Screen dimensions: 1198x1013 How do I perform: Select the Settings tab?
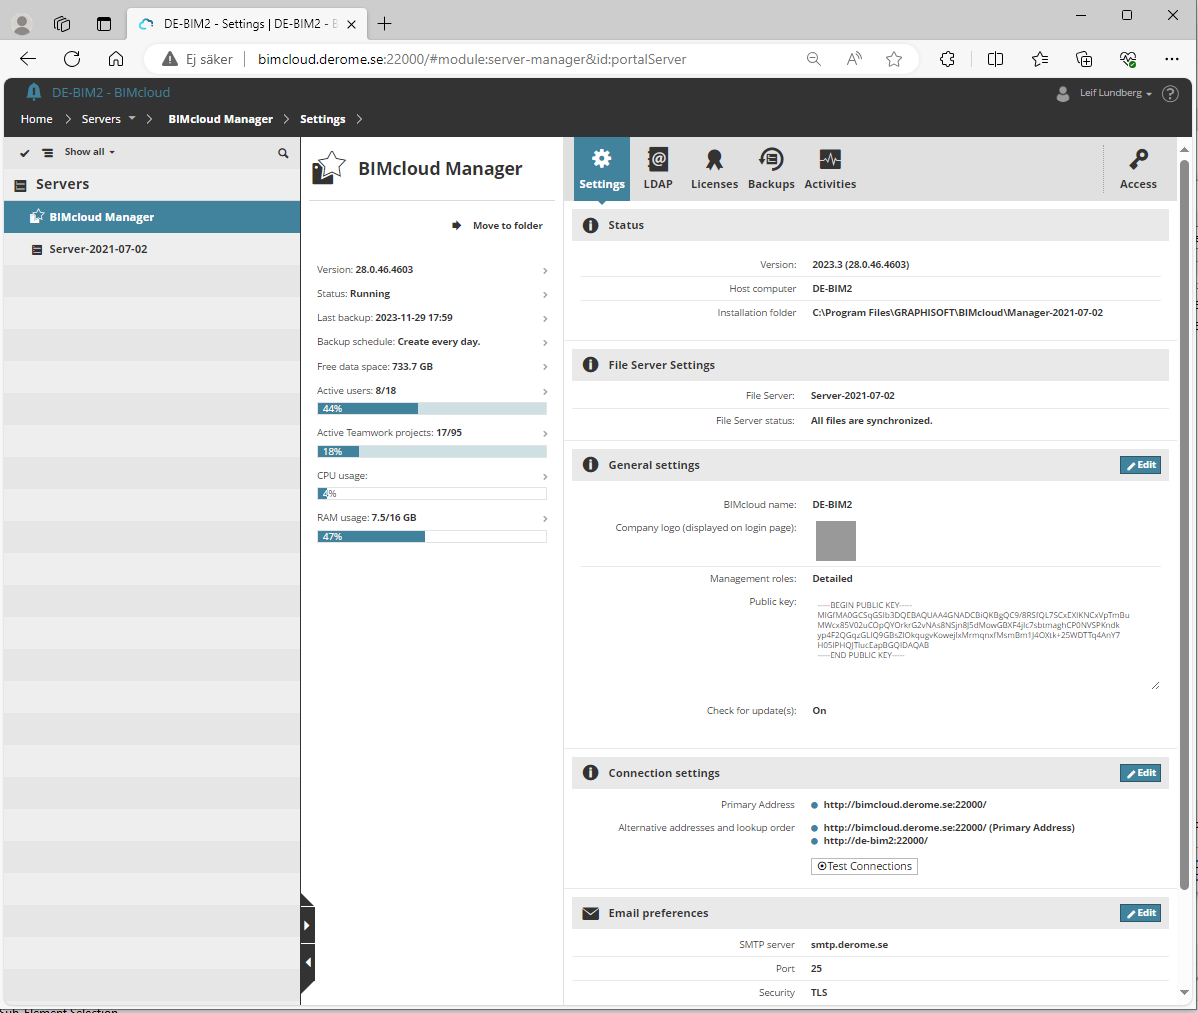click(602, 168)
